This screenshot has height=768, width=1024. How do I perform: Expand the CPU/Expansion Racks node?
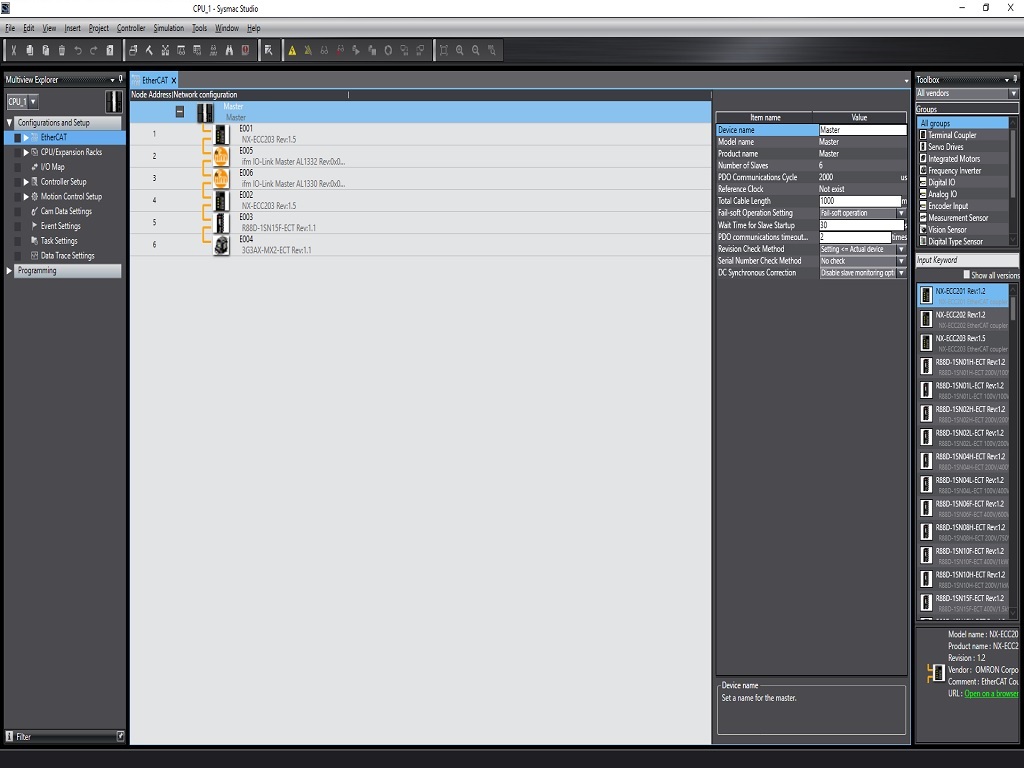coord(26,152)
